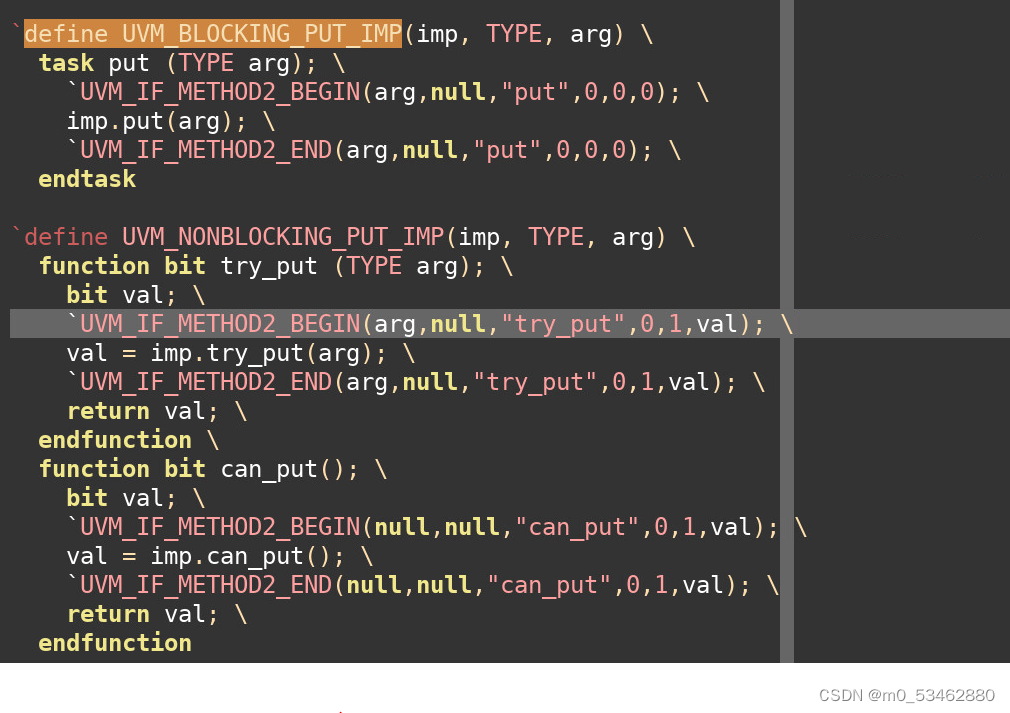Click the endtask keyword

pyautogui.click(x=86, y=178)
